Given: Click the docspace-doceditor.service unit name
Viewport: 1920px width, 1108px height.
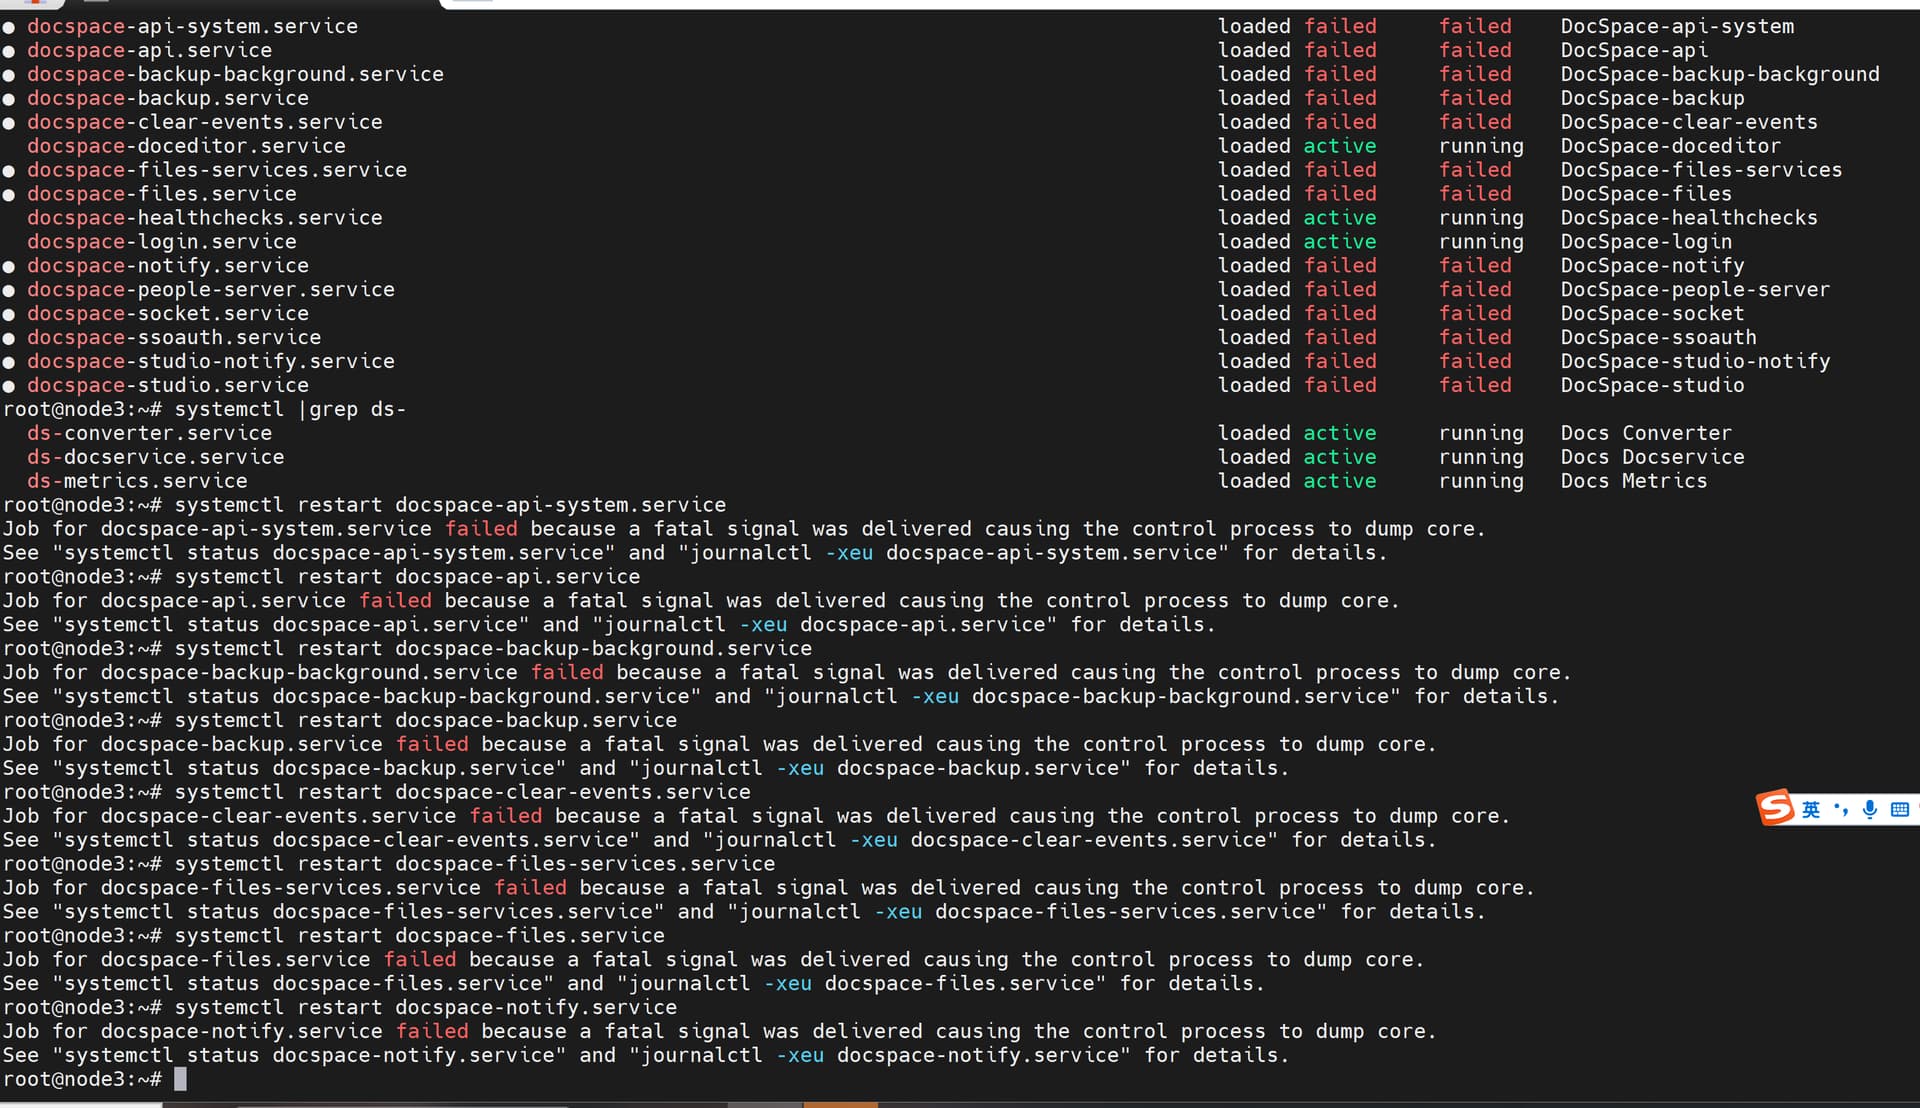Looking at the screenshot, I should tap(186, 146).
